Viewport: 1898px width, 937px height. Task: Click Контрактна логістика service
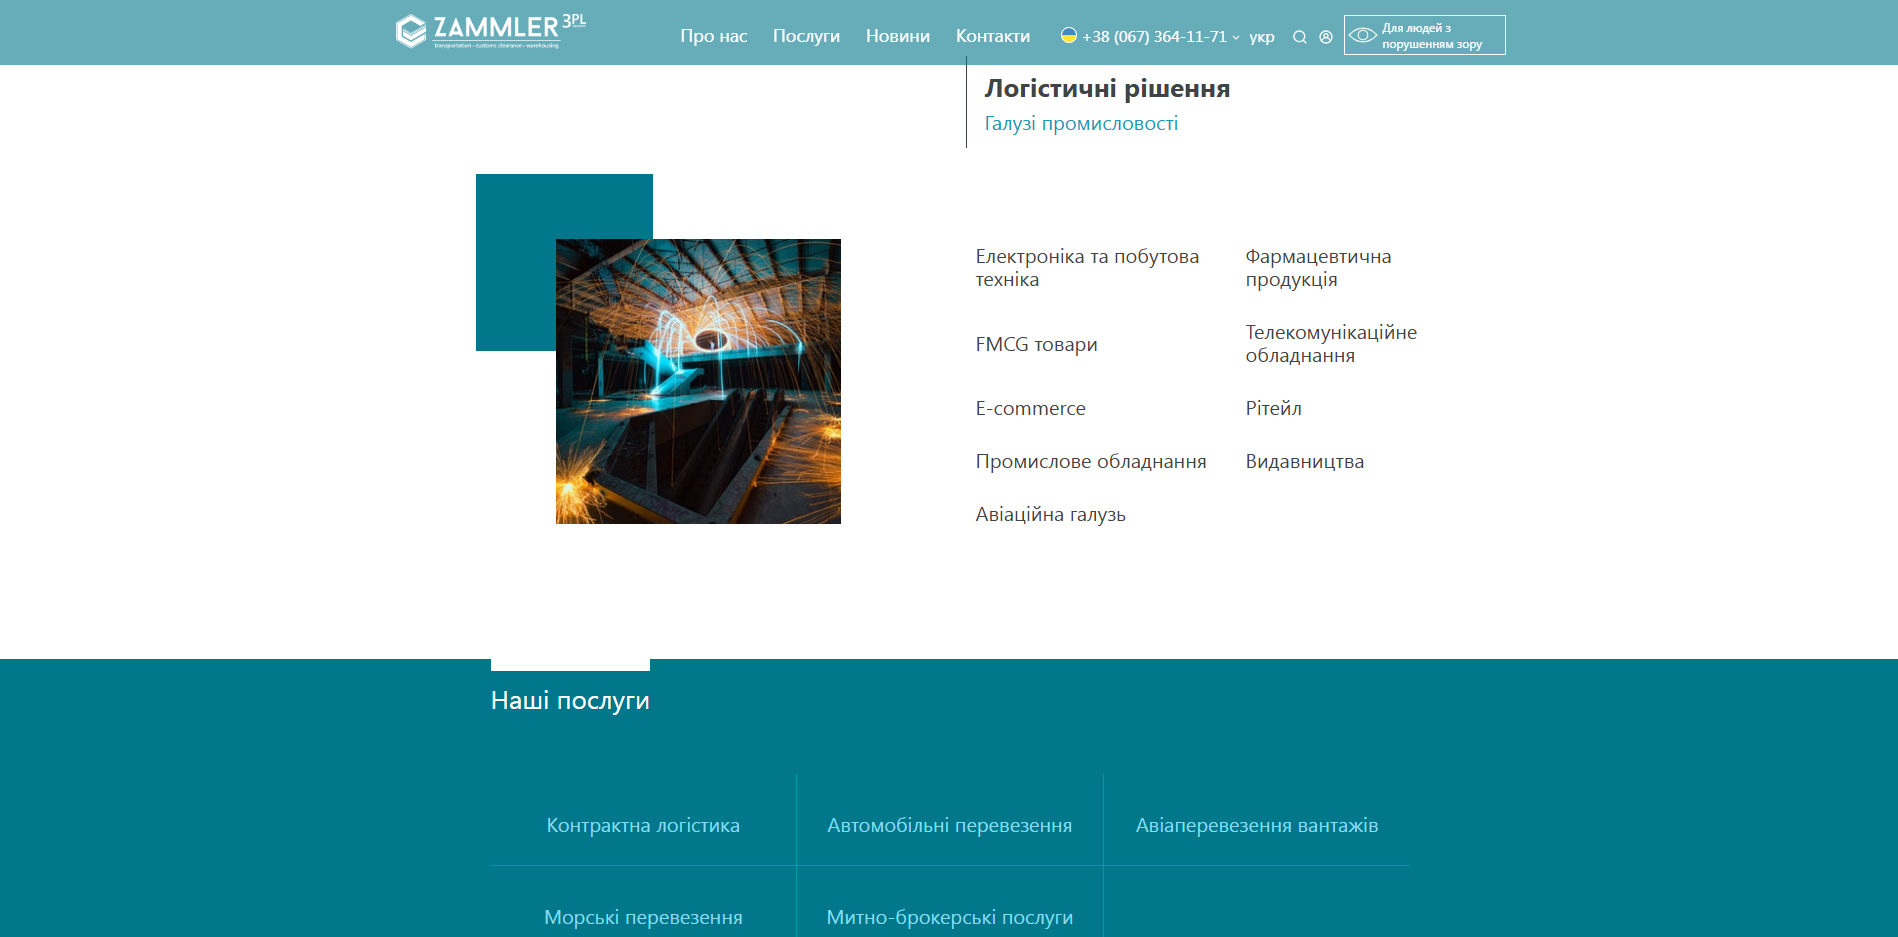tap(642, 825)
